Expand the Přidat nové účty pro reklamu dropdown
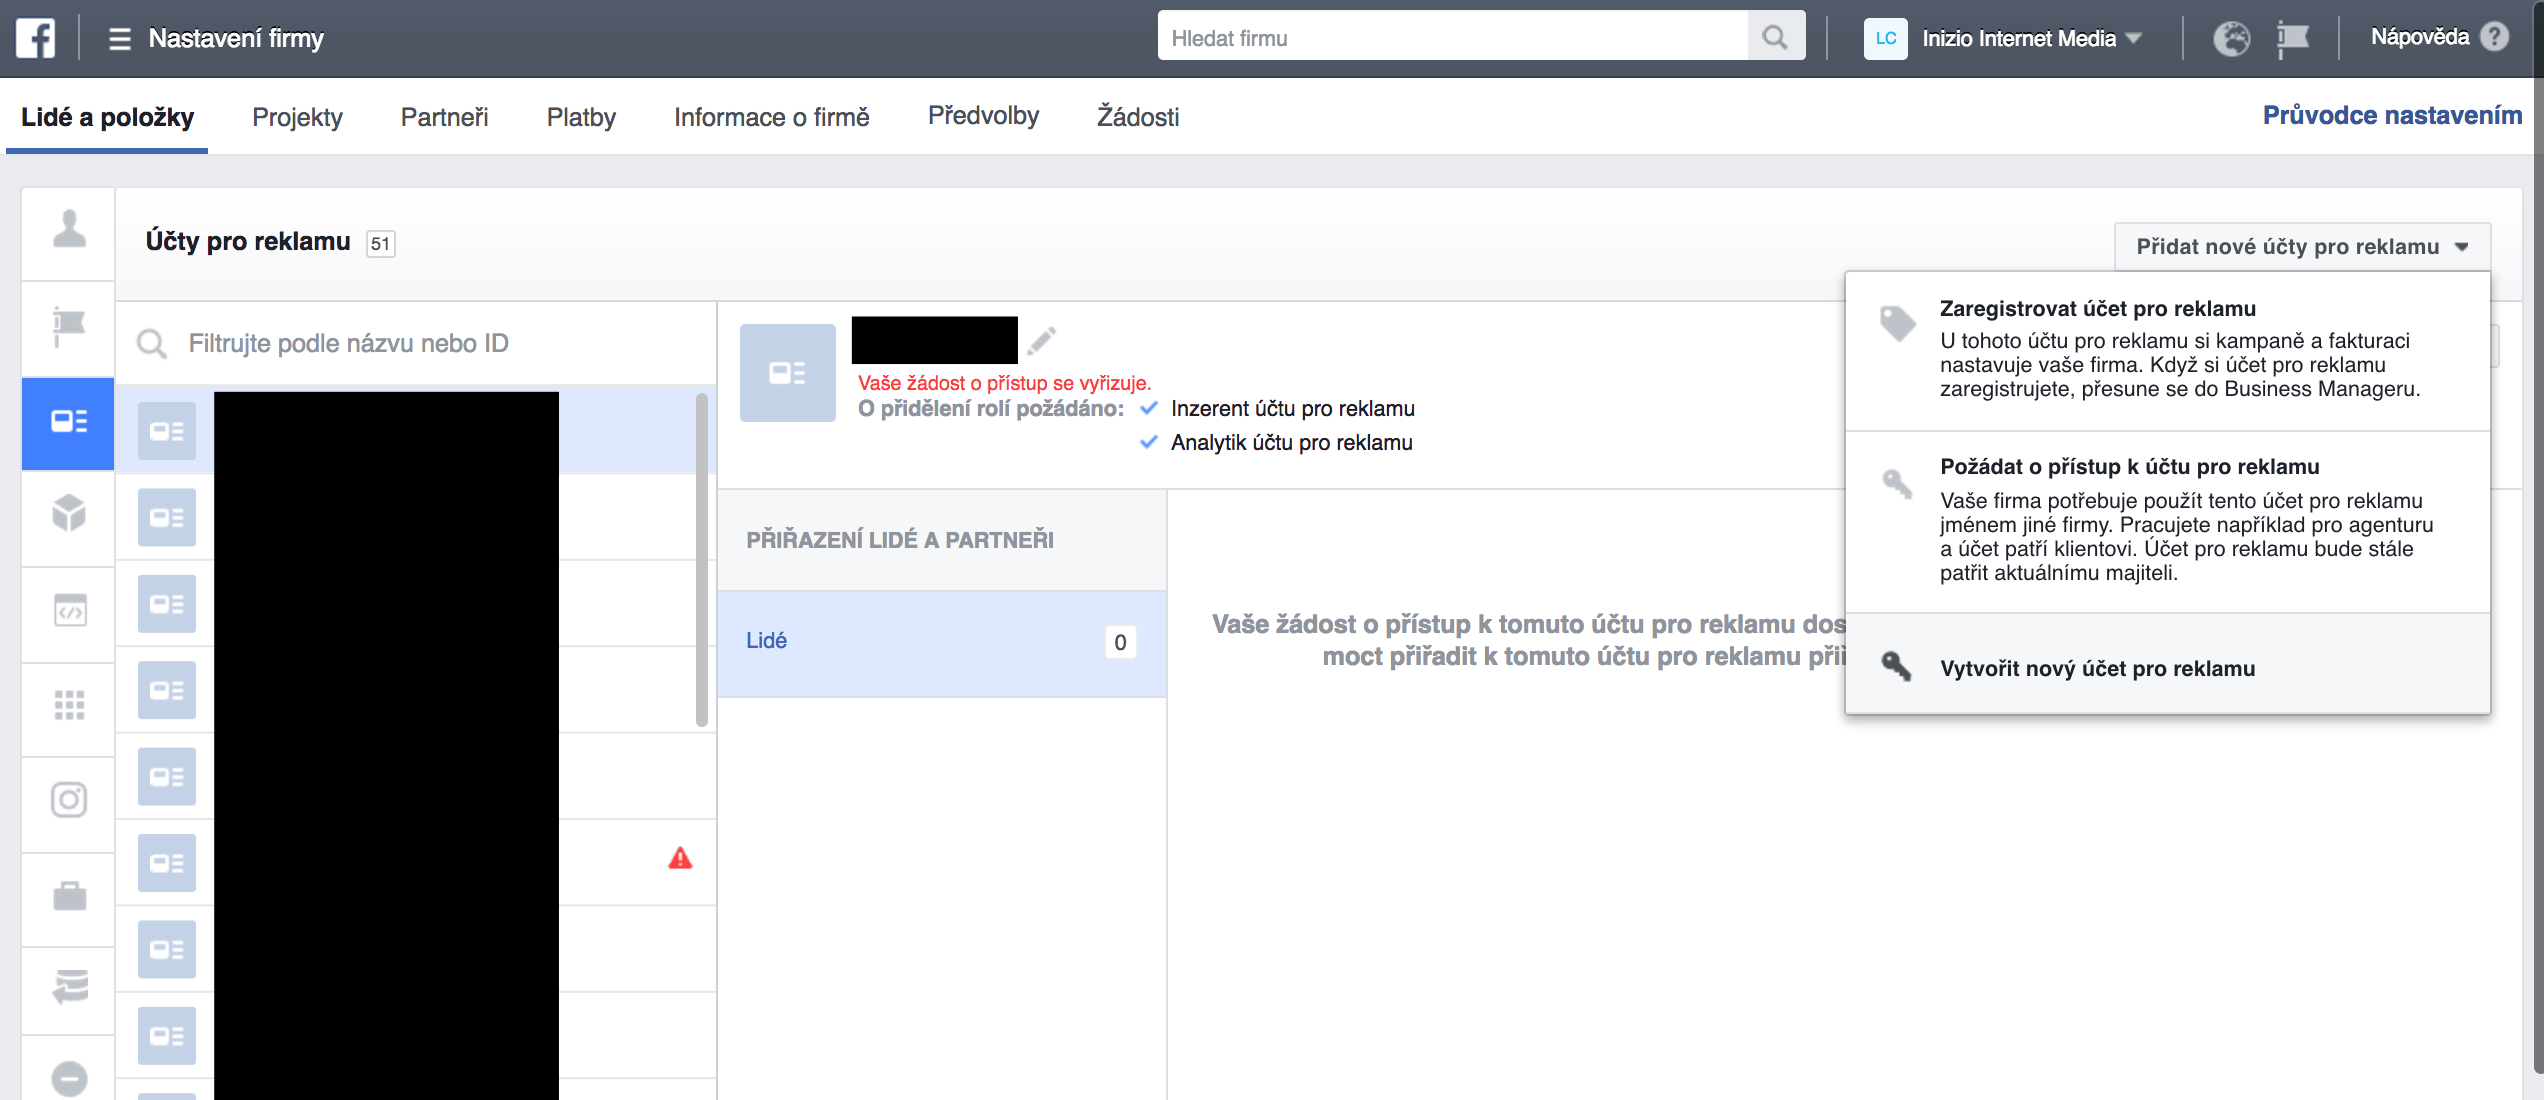Screen dimensions: 2544x1100 coord(2302,247)
